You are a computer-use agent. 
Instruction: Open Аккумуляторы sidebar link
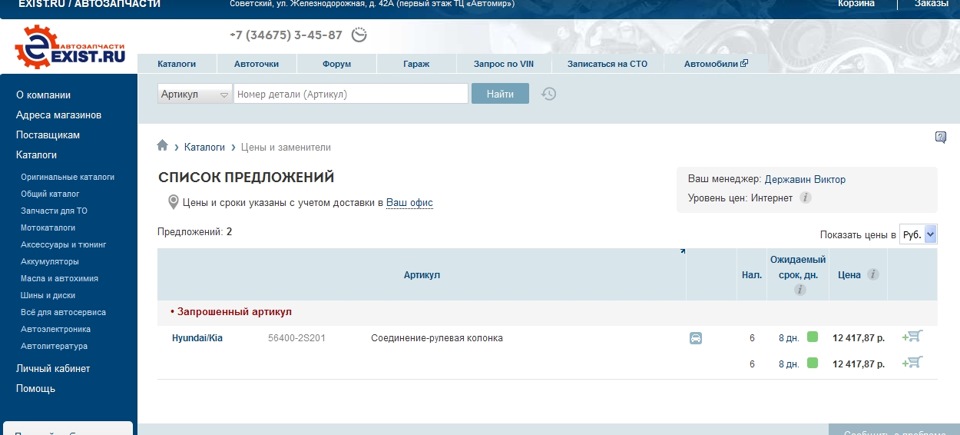(x=50, y=262)
